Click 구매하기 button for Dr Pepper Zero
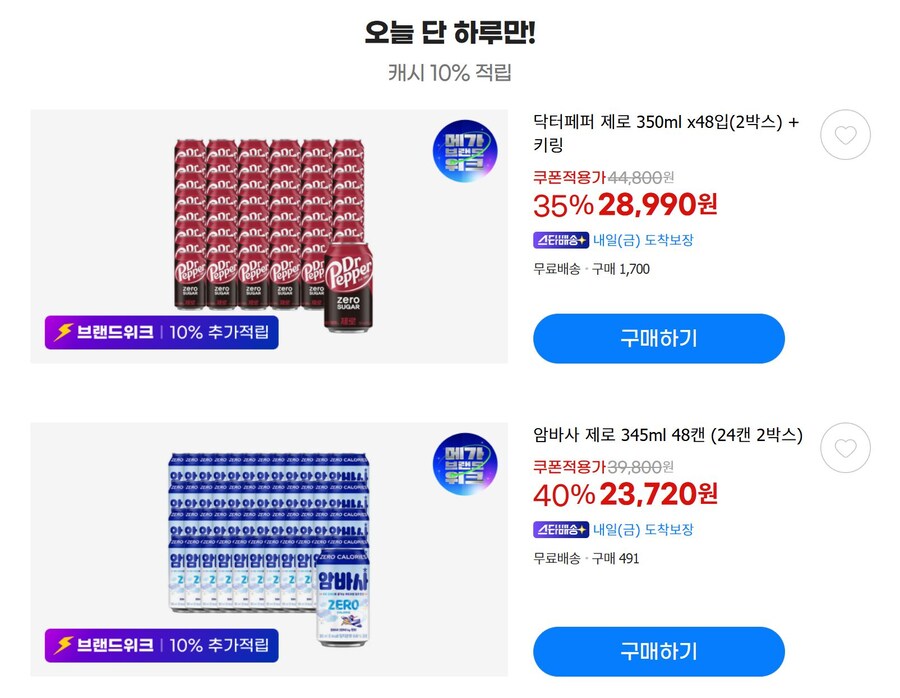Viewport: 900px width, 698px height. (660, 338)
